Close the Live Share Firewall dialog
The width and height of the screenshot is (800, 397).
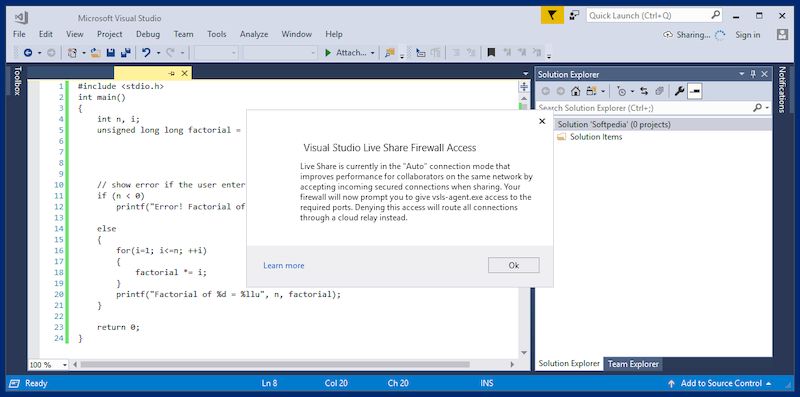tap(542, 121)
